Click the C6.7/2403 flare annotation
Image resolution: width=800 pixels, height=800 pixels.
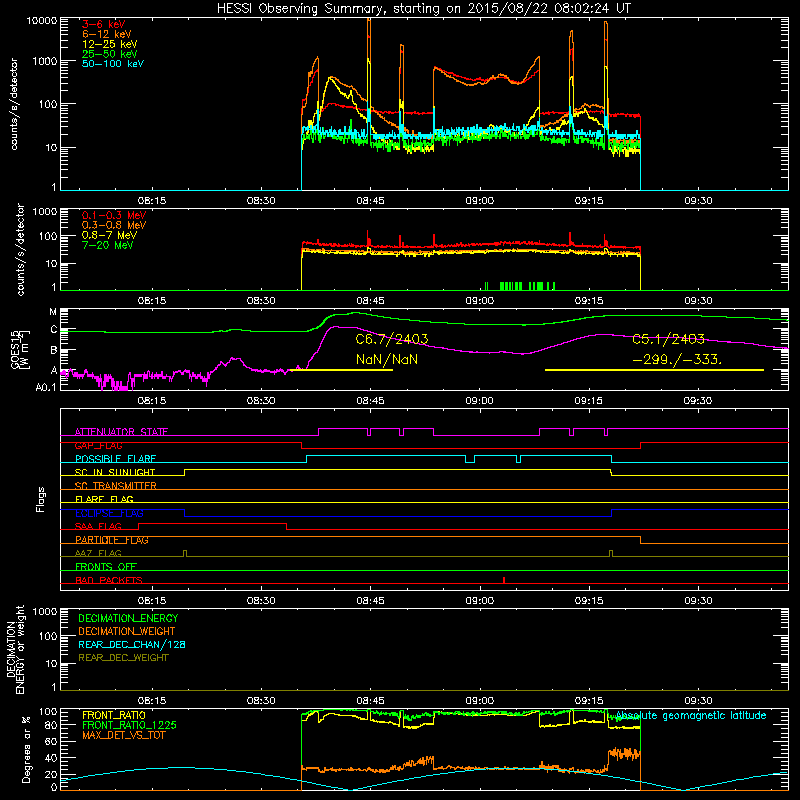pyautogui.click(x=392, y=339)
